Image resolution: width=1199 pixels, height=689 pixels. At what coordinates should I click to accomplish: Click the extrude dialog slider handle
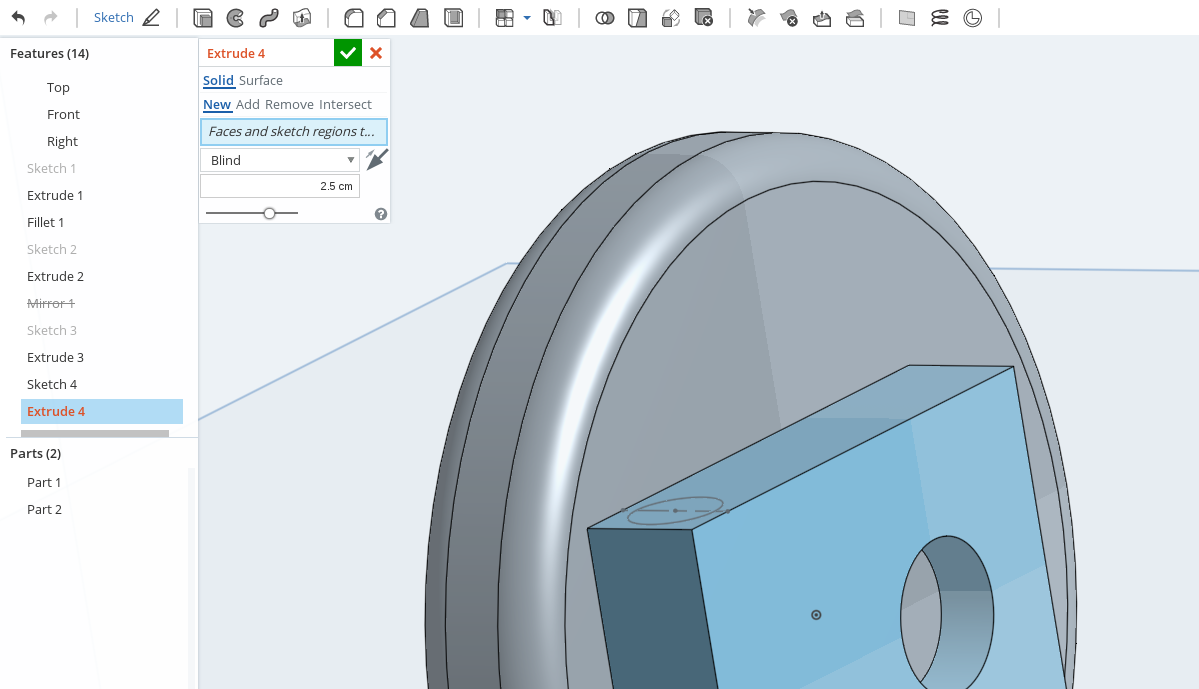pyautogui.click(x=269, y=213)
